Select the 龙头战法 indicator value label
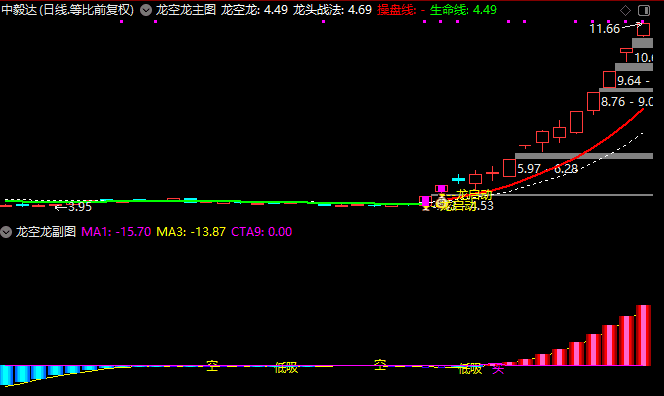 (x=332, y=10)
